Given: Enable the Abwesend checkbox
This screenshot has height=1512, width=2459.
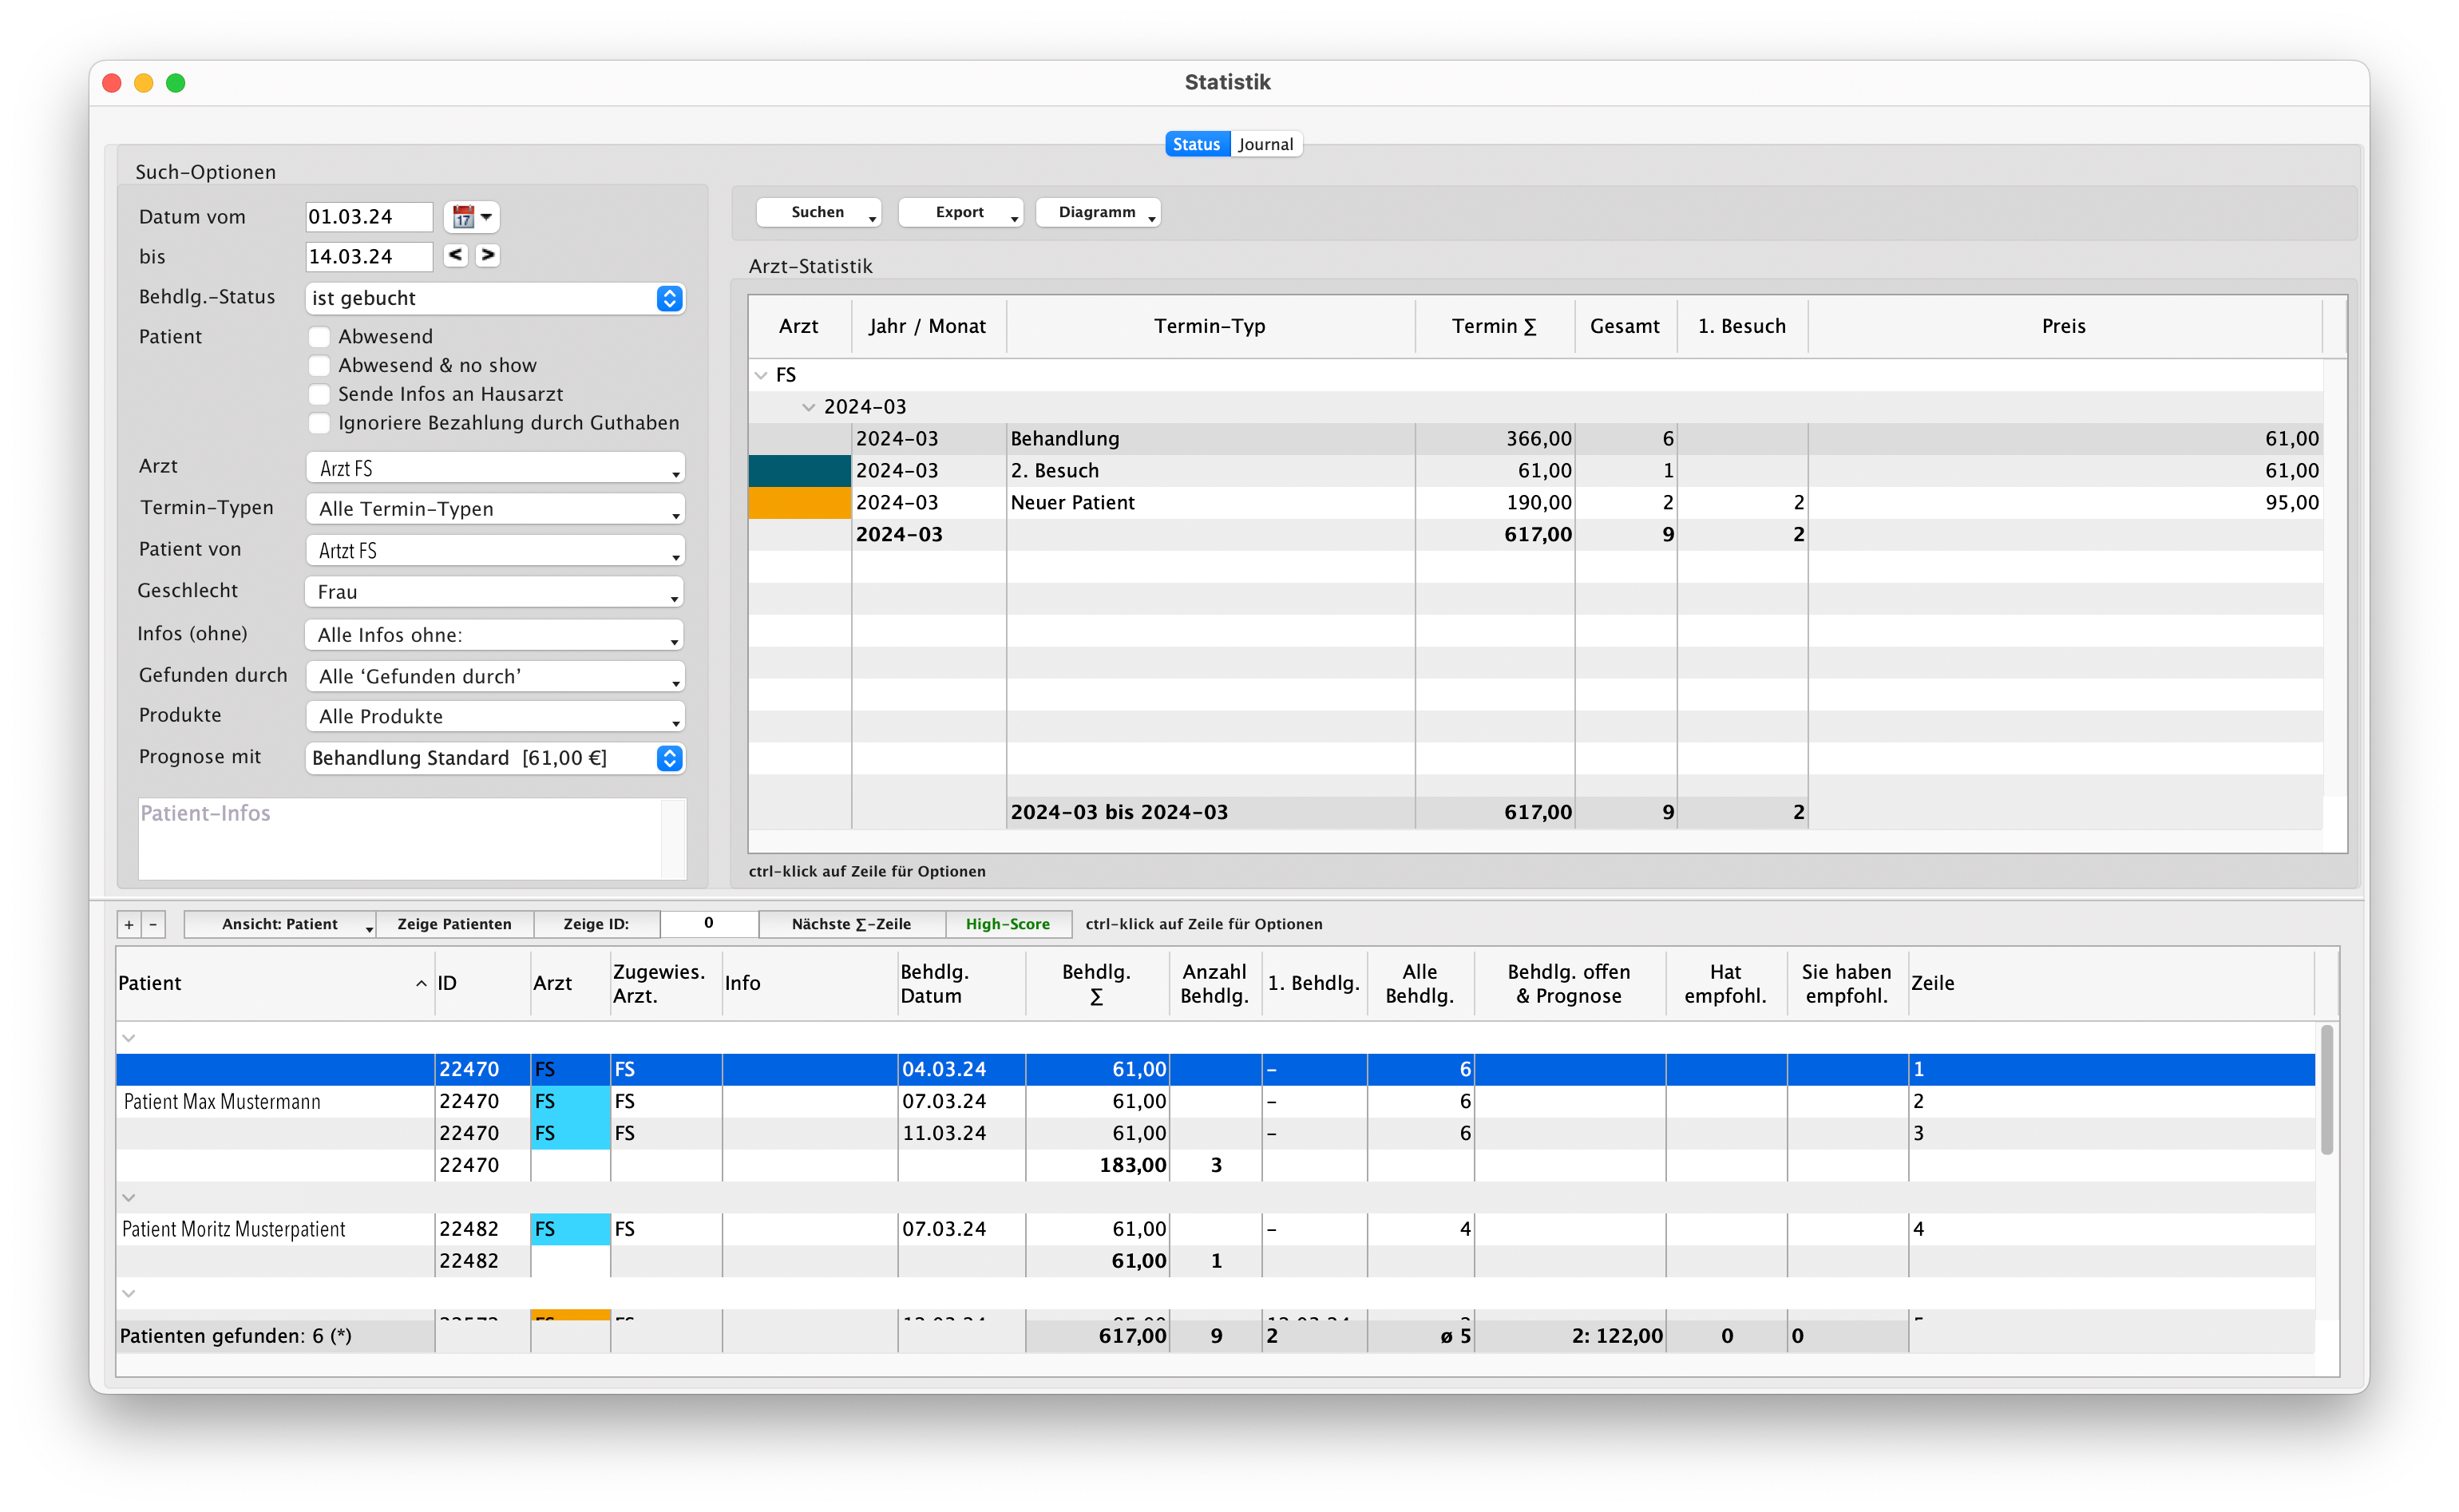Looking at the screenshot, I should click(319, 336).
